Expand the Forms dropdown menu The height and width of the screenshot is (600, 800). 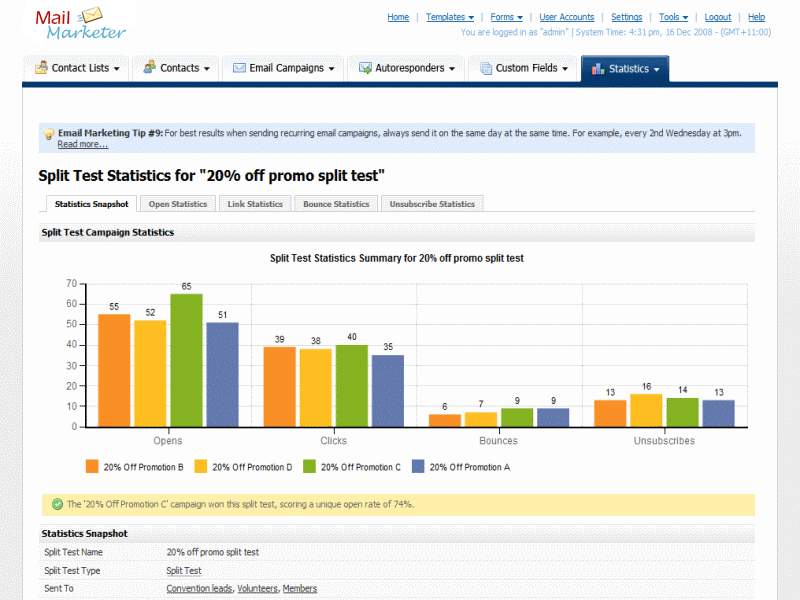pos(506,17)
